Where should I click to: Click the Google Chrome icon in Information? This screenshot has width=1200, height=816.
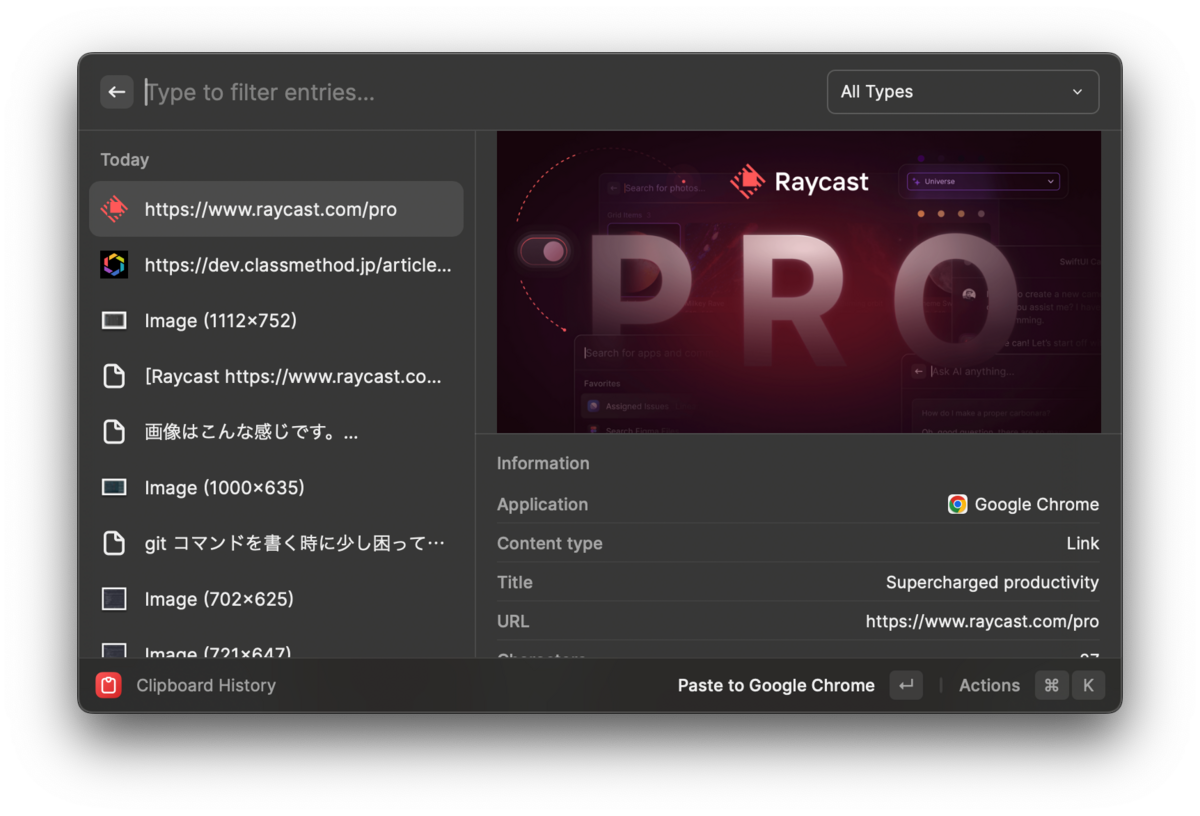click(957, 504)
